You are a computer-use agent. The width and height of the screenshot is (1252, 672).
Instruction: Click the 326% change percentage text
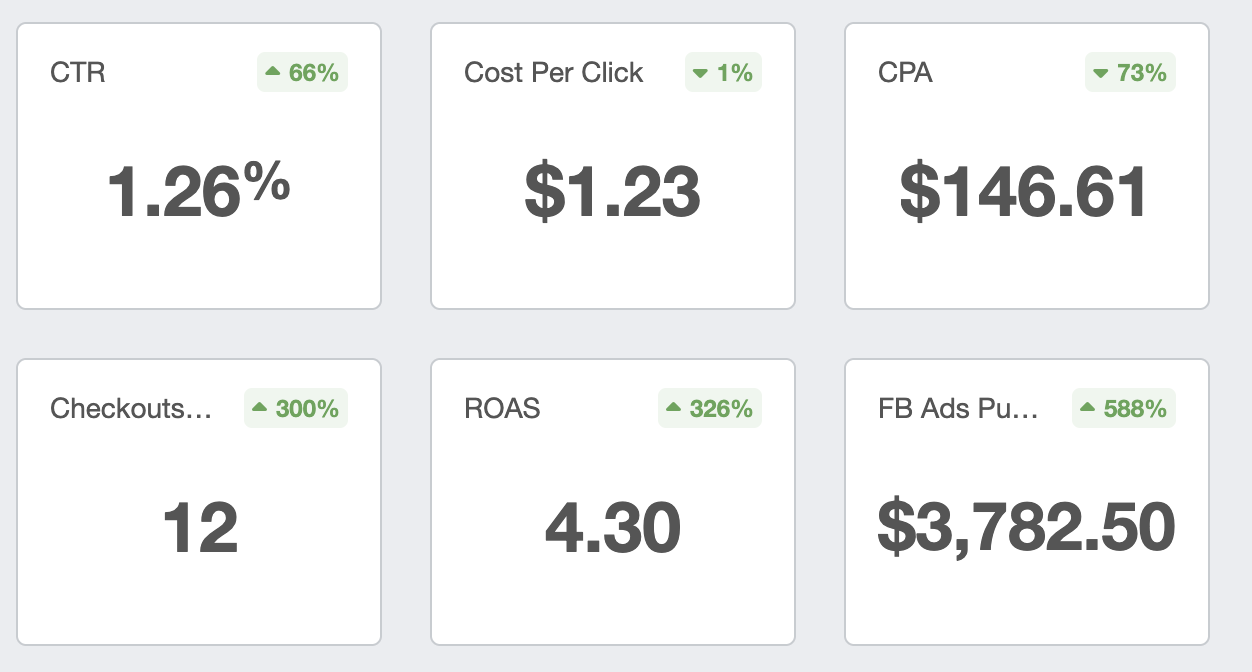(721, 408)
